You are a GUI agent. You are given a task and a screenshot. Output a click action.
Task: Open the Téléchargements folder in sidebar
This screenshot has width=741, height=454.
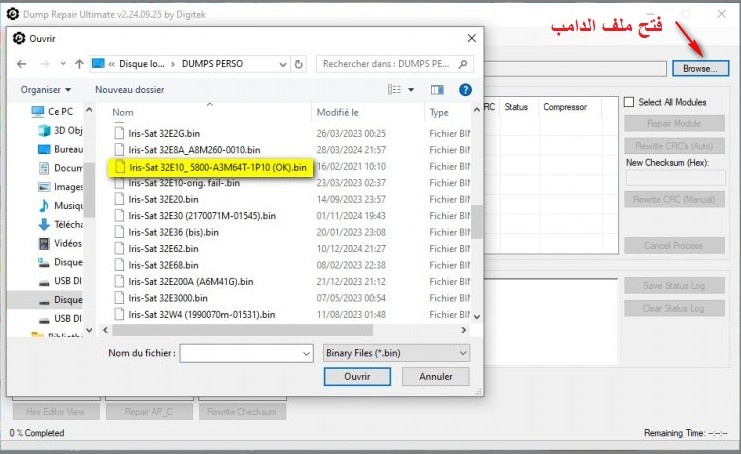(x=60, y=224)
